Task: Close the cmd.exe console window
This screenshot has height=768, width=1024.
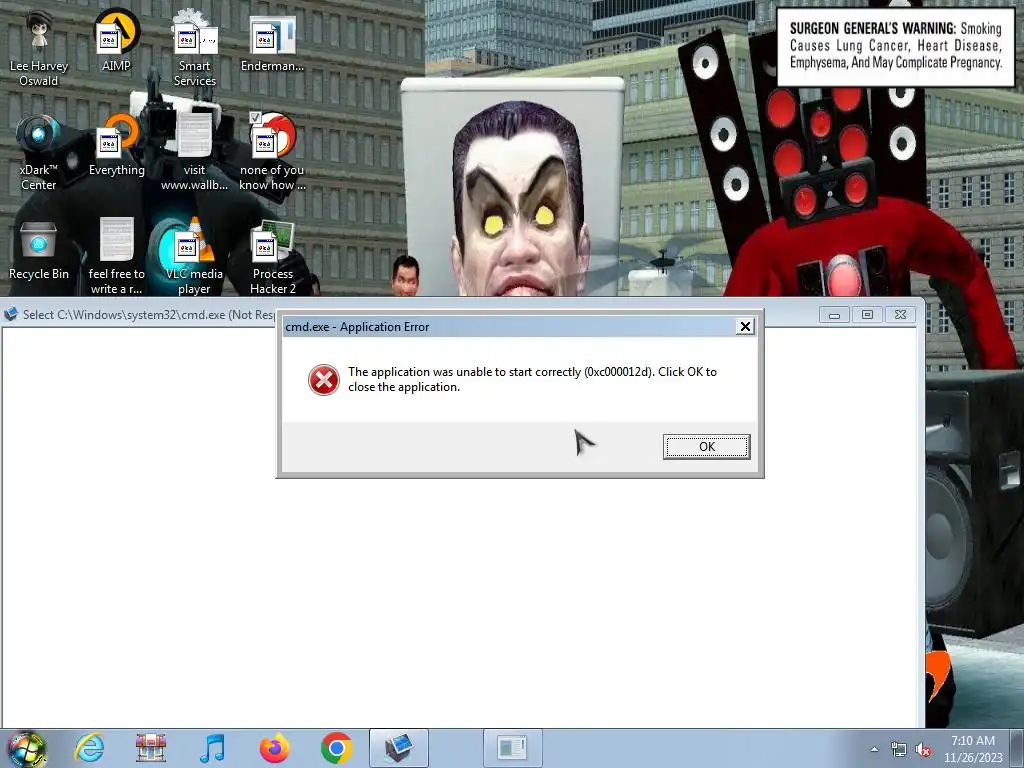Action: point(901,315)
